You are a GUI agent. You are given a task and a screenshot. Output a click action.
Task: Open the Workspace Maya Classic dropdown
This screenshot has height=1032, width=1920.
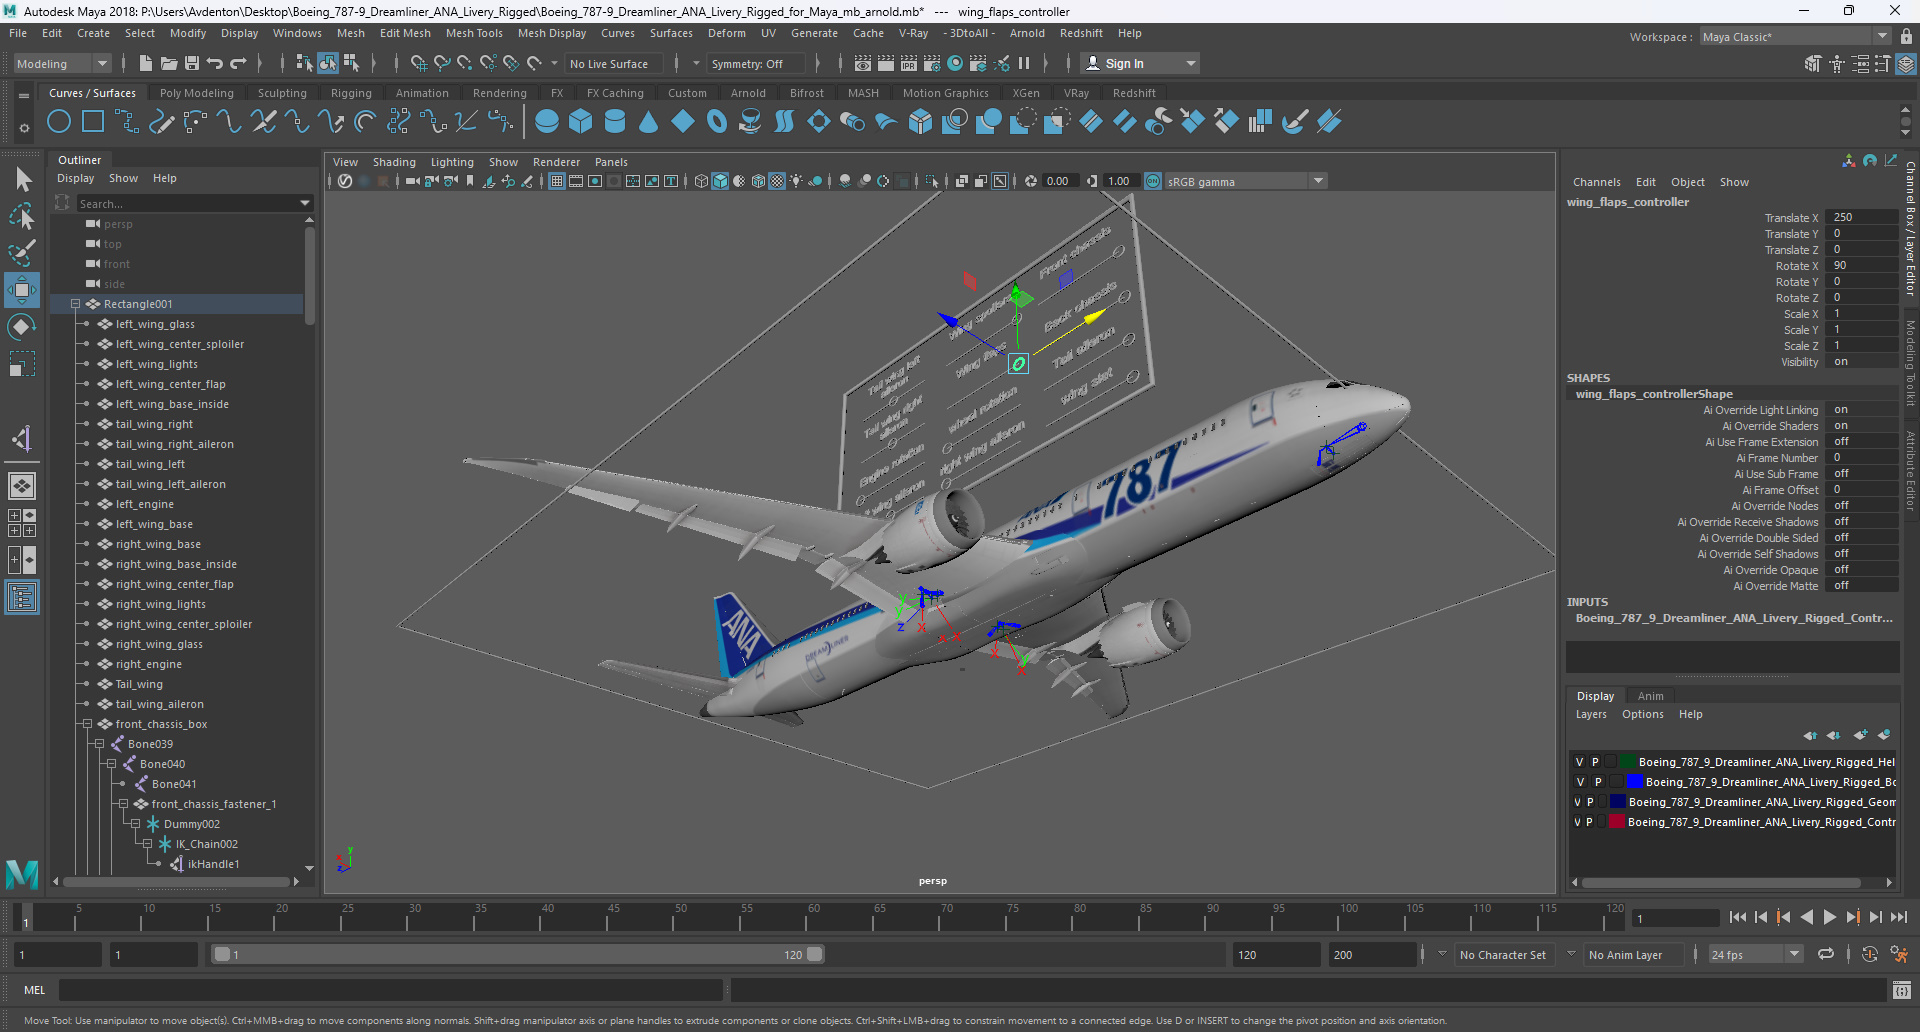click(1795, 36)
